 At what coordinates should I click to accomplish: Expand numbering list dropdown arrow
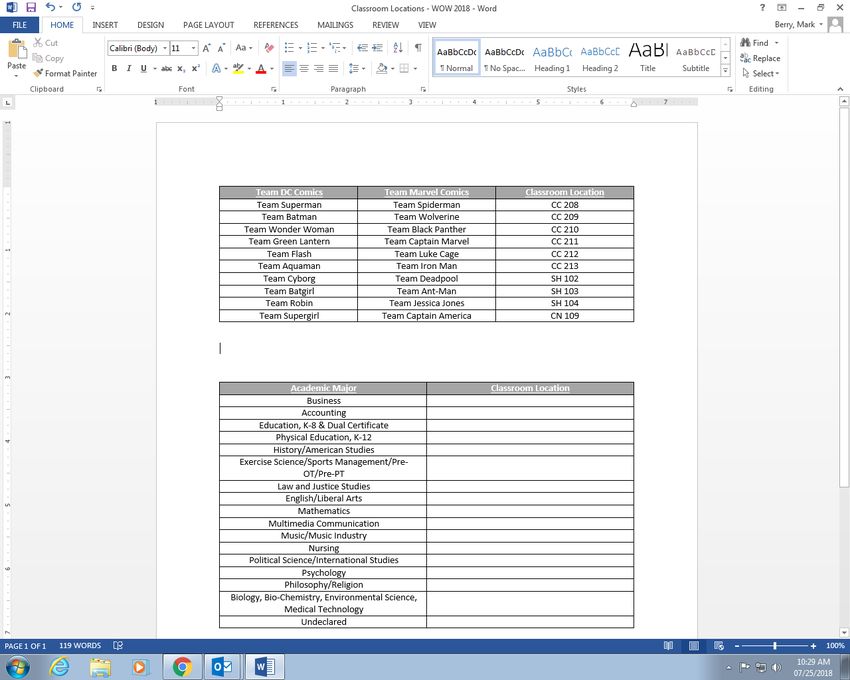click(323, 48)
